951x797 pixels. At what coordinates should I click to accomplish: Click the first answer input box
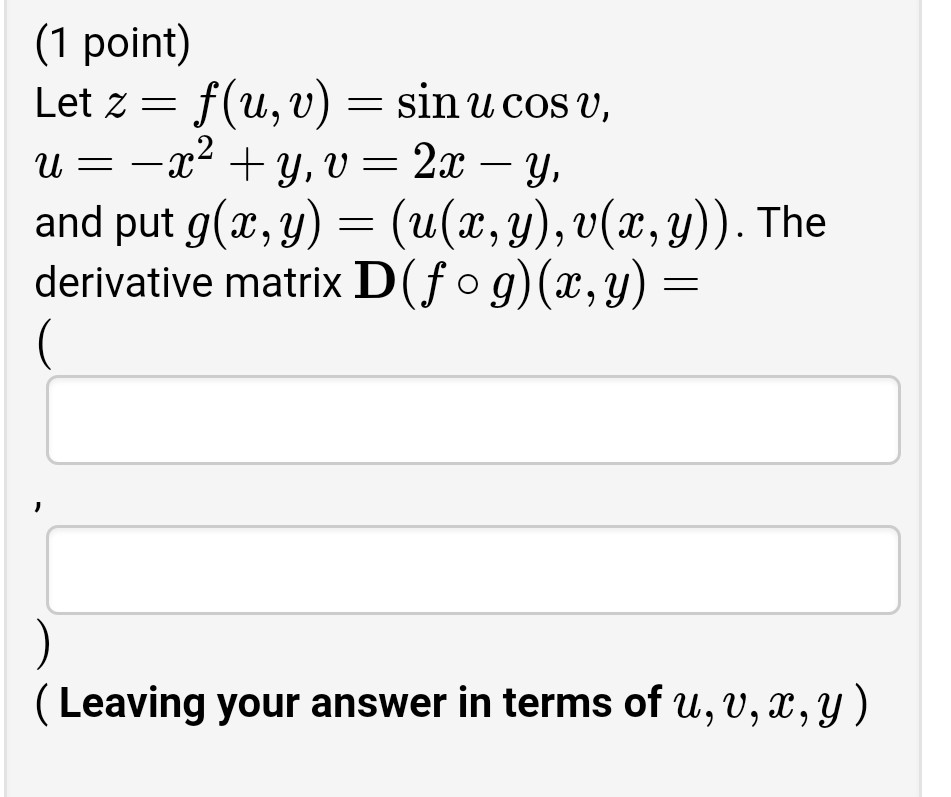point(473,420)
